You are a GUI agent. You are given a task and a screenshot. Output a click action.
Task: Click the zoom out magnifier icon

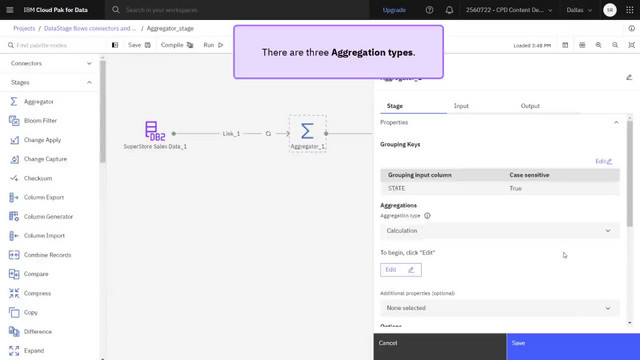tap(615, 45)
